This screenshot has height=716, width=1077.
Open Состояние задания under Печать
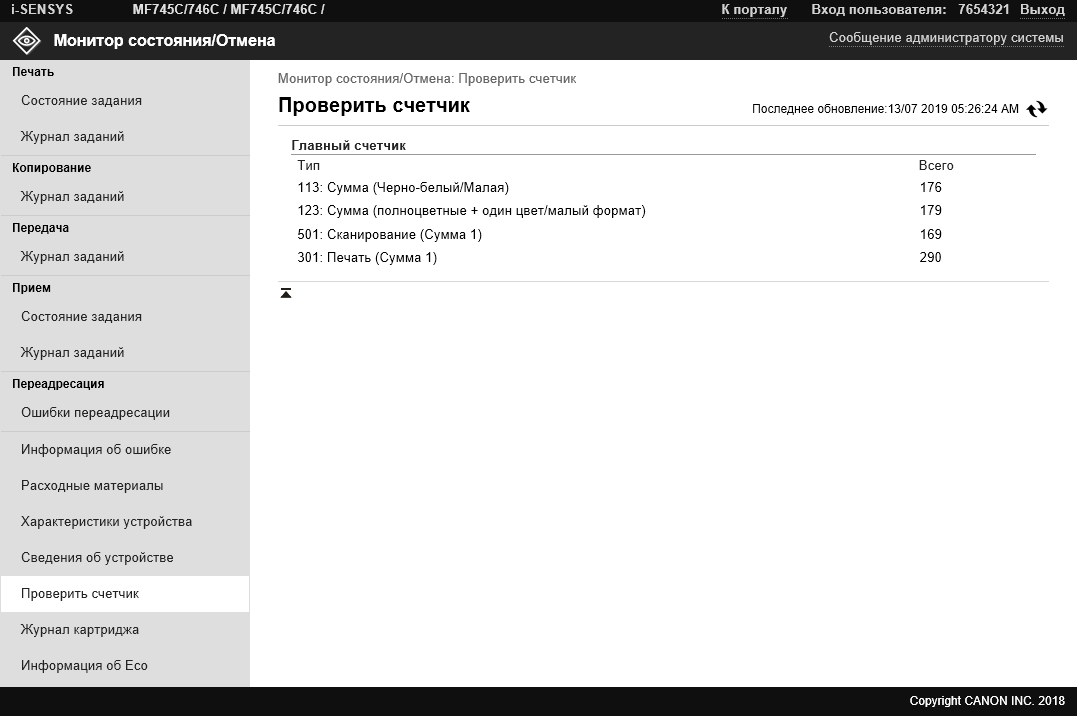tap(81, 100)
